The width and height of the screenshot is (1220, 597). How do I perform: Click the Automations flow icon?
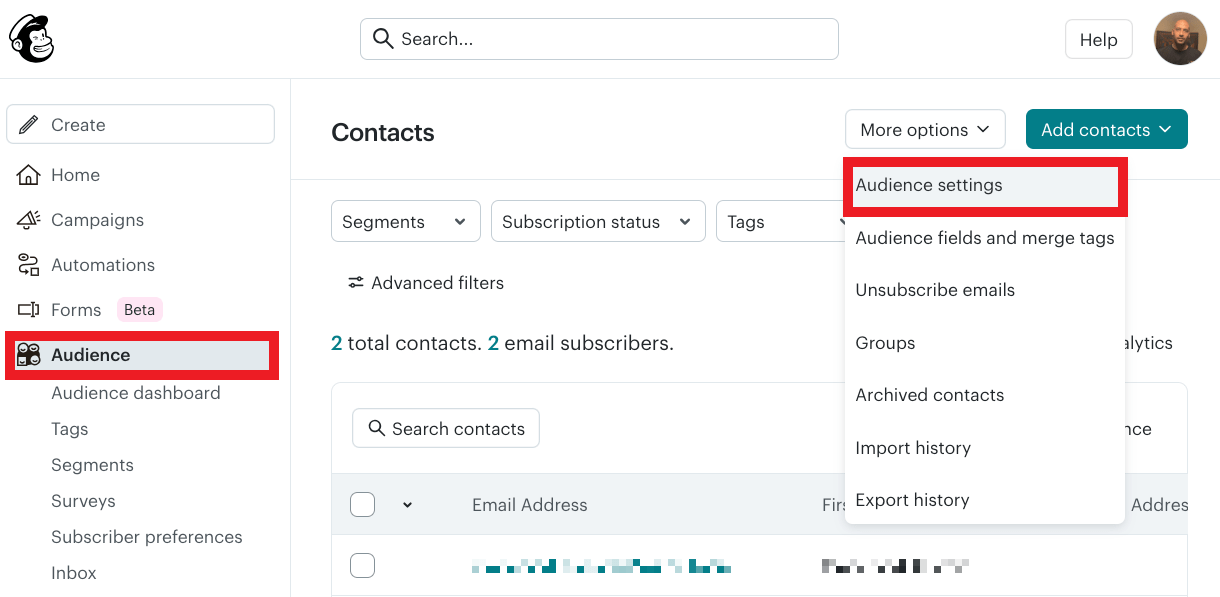tap(28, 265)
